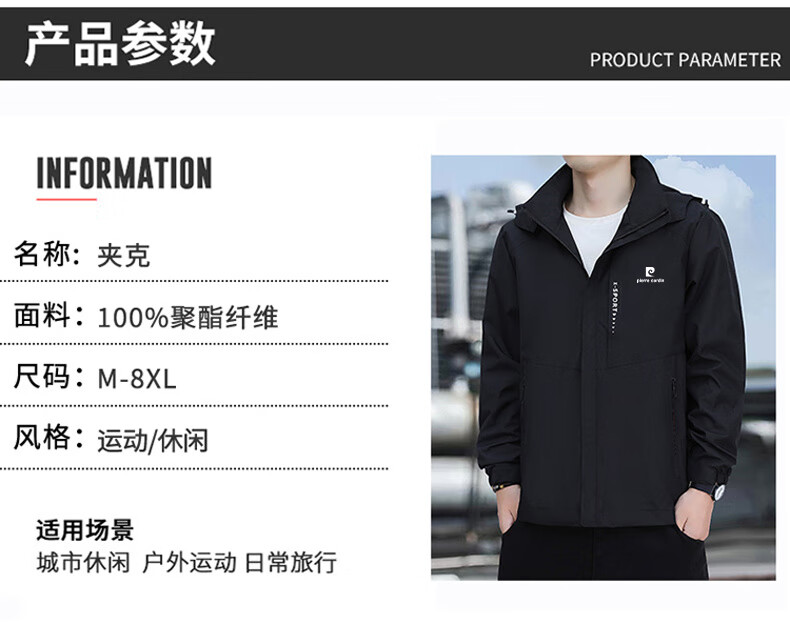790x624 pixels.
Task: Click the 运动/休闲 style value
Action: [x=153, y=441]
